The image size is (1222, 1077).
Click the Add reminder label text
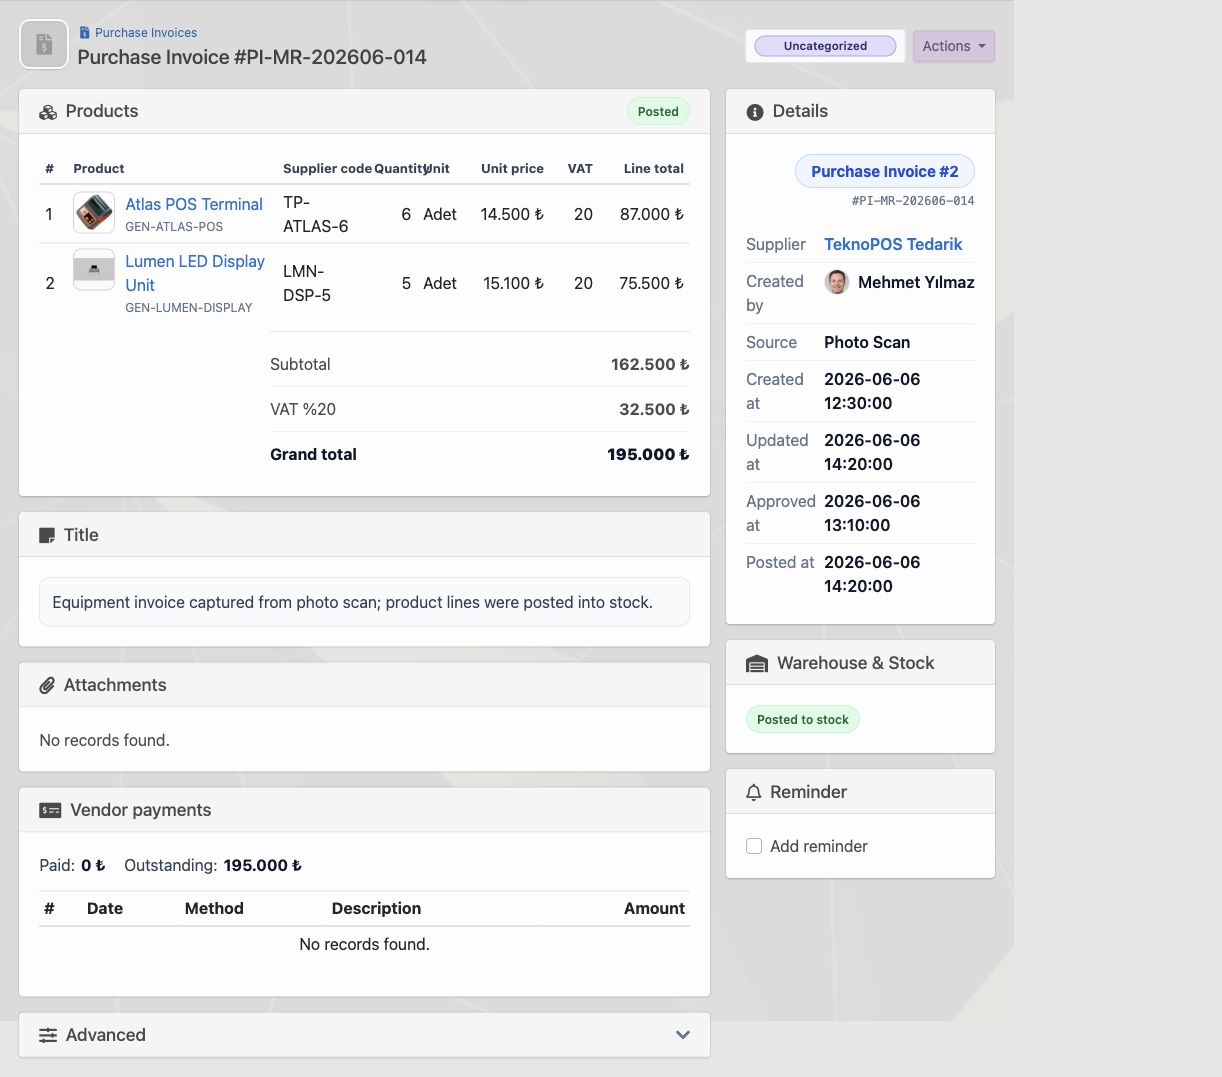[819, 846]
